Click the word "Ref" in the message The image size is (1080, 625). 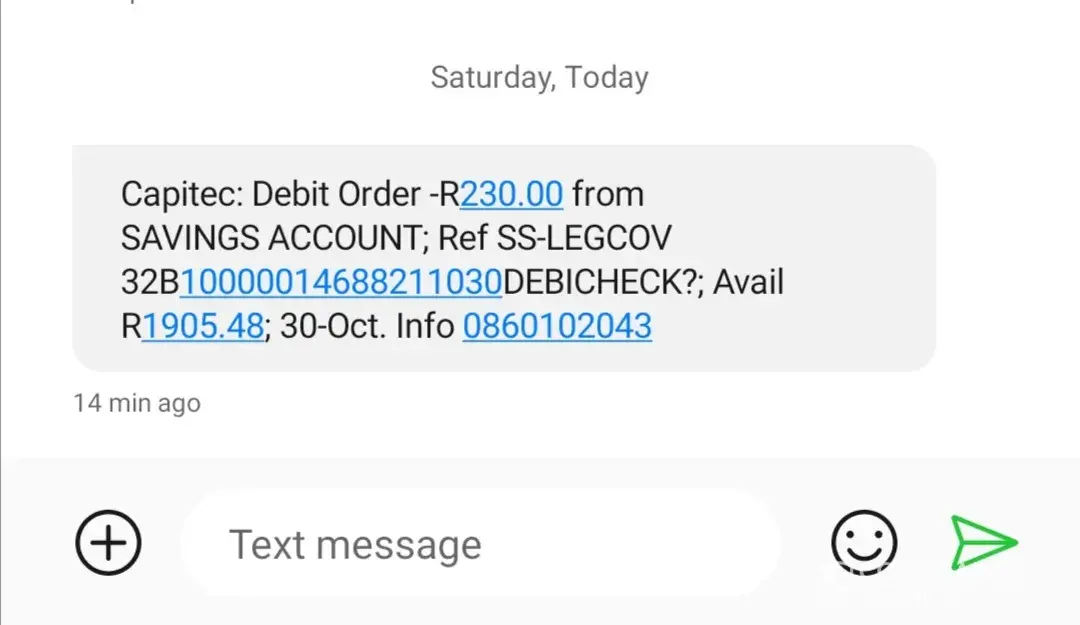click(x=458, y=238)
